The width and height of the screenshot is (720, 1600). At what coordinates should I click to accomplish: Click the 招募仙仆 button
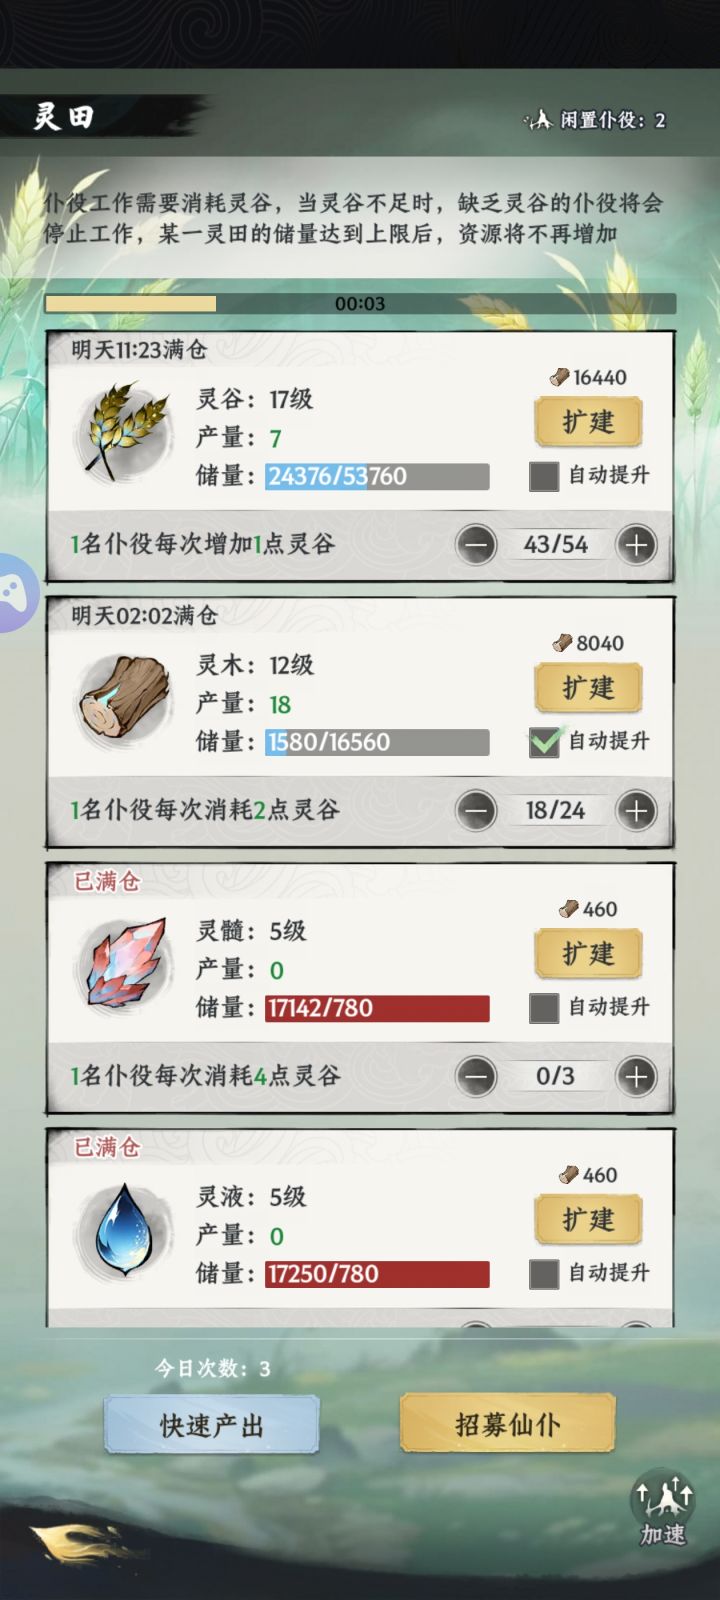click(507, 1424)
